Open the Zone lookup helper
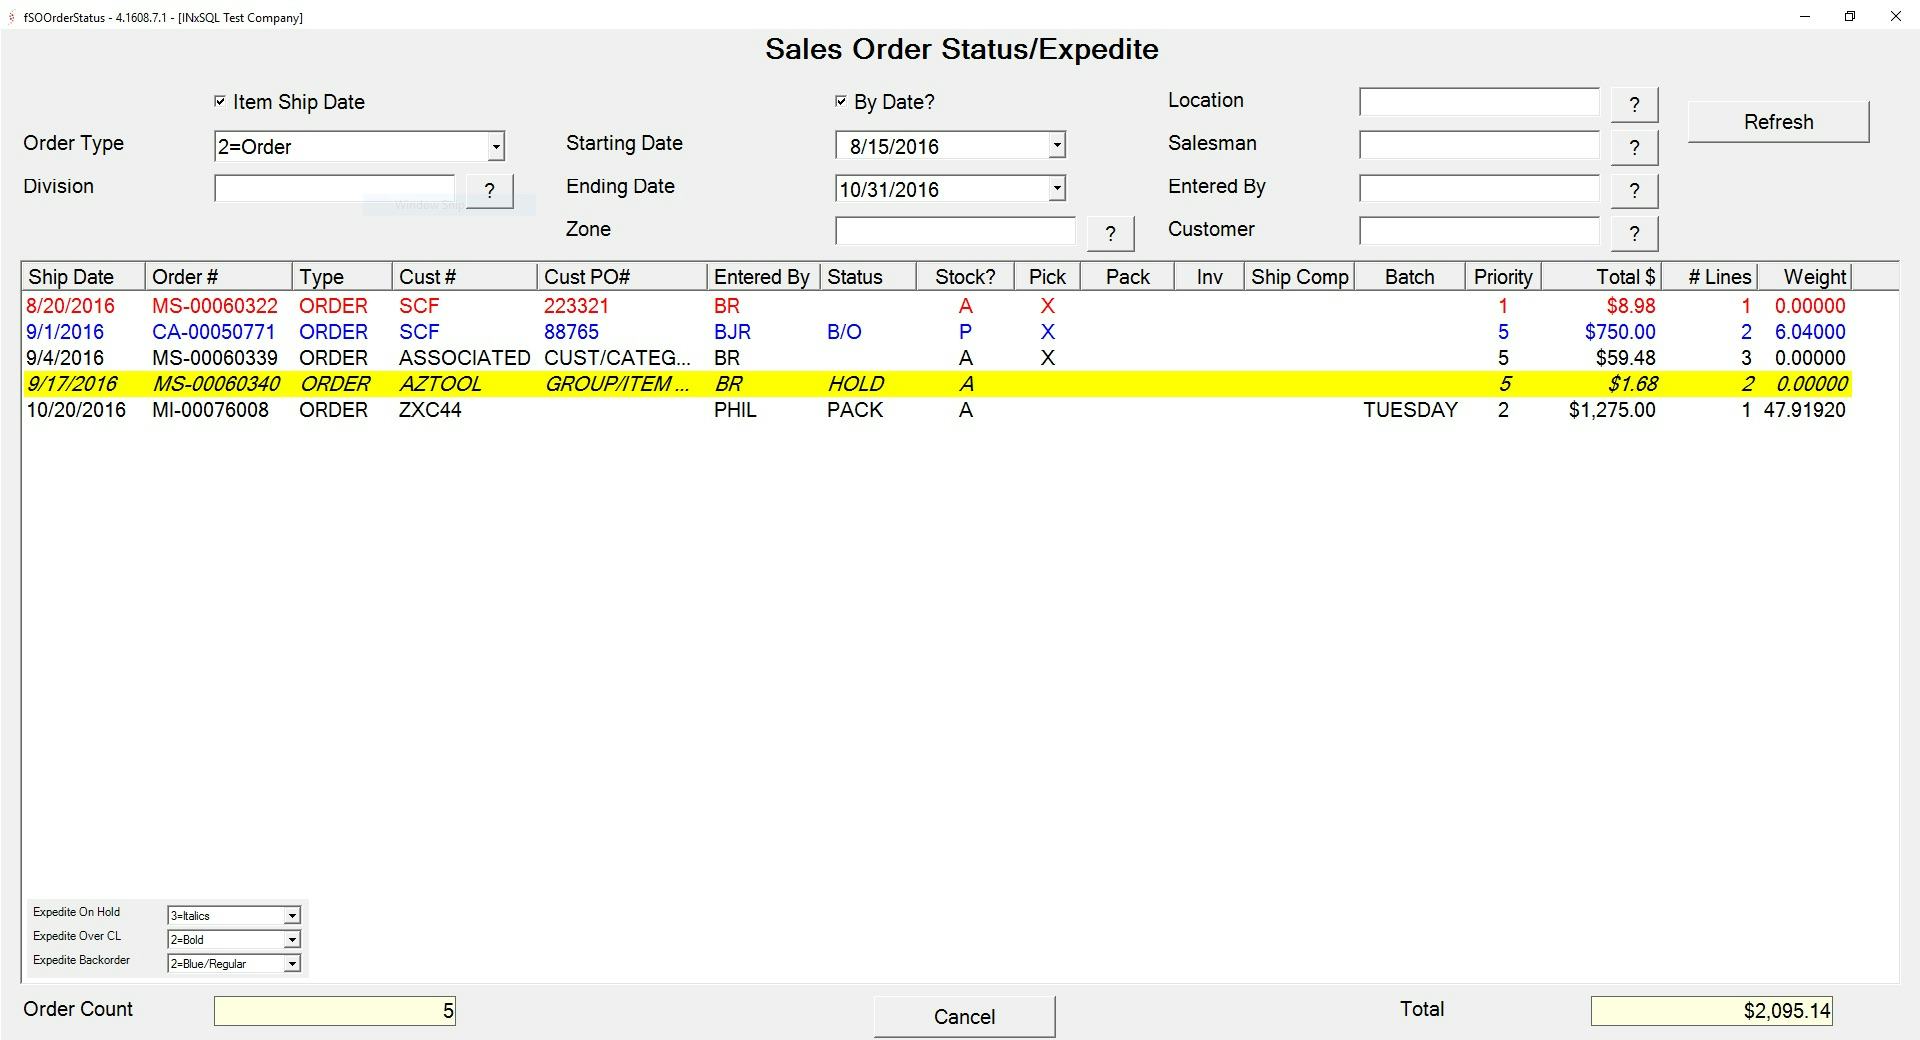Viewport: 1920px width, 1040px height. [x=1109, y=232]
